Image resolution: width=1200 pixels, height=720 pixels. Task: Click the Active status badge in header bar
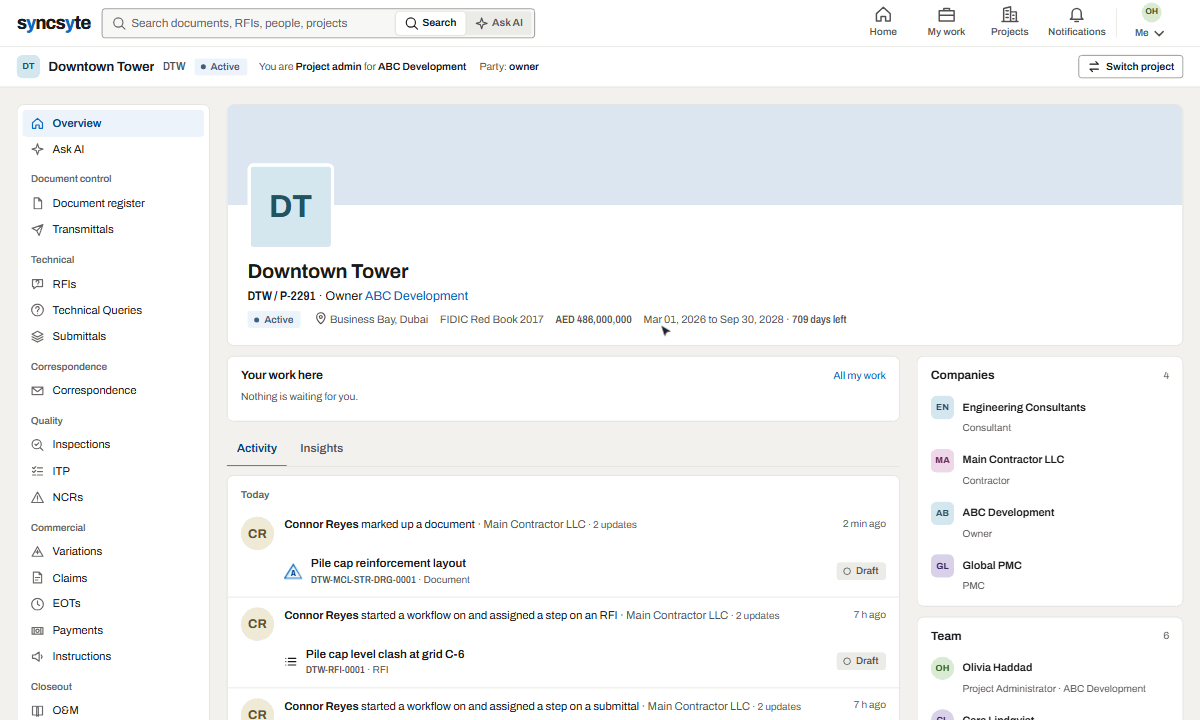pyautogui.click(x=221, y=67)
